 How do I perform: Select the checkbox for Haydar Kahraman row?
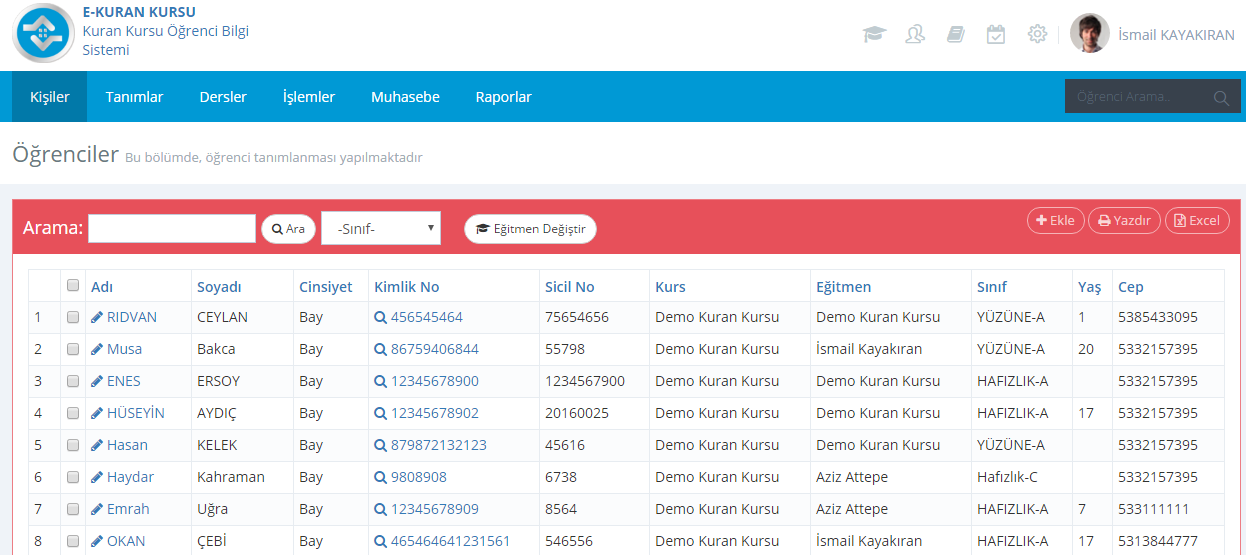click(x=73, y=477)
